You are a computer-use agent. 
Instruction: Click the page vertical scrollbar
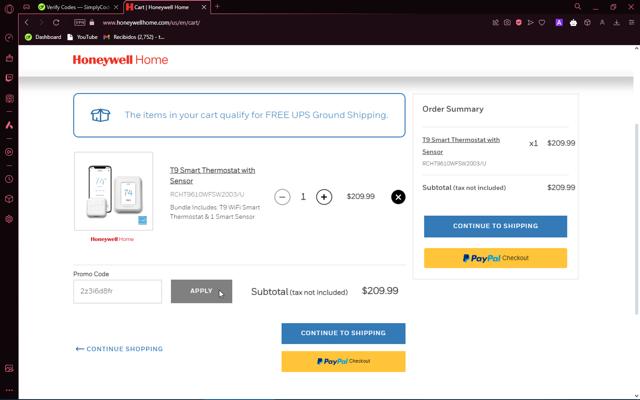pos(636,219)
